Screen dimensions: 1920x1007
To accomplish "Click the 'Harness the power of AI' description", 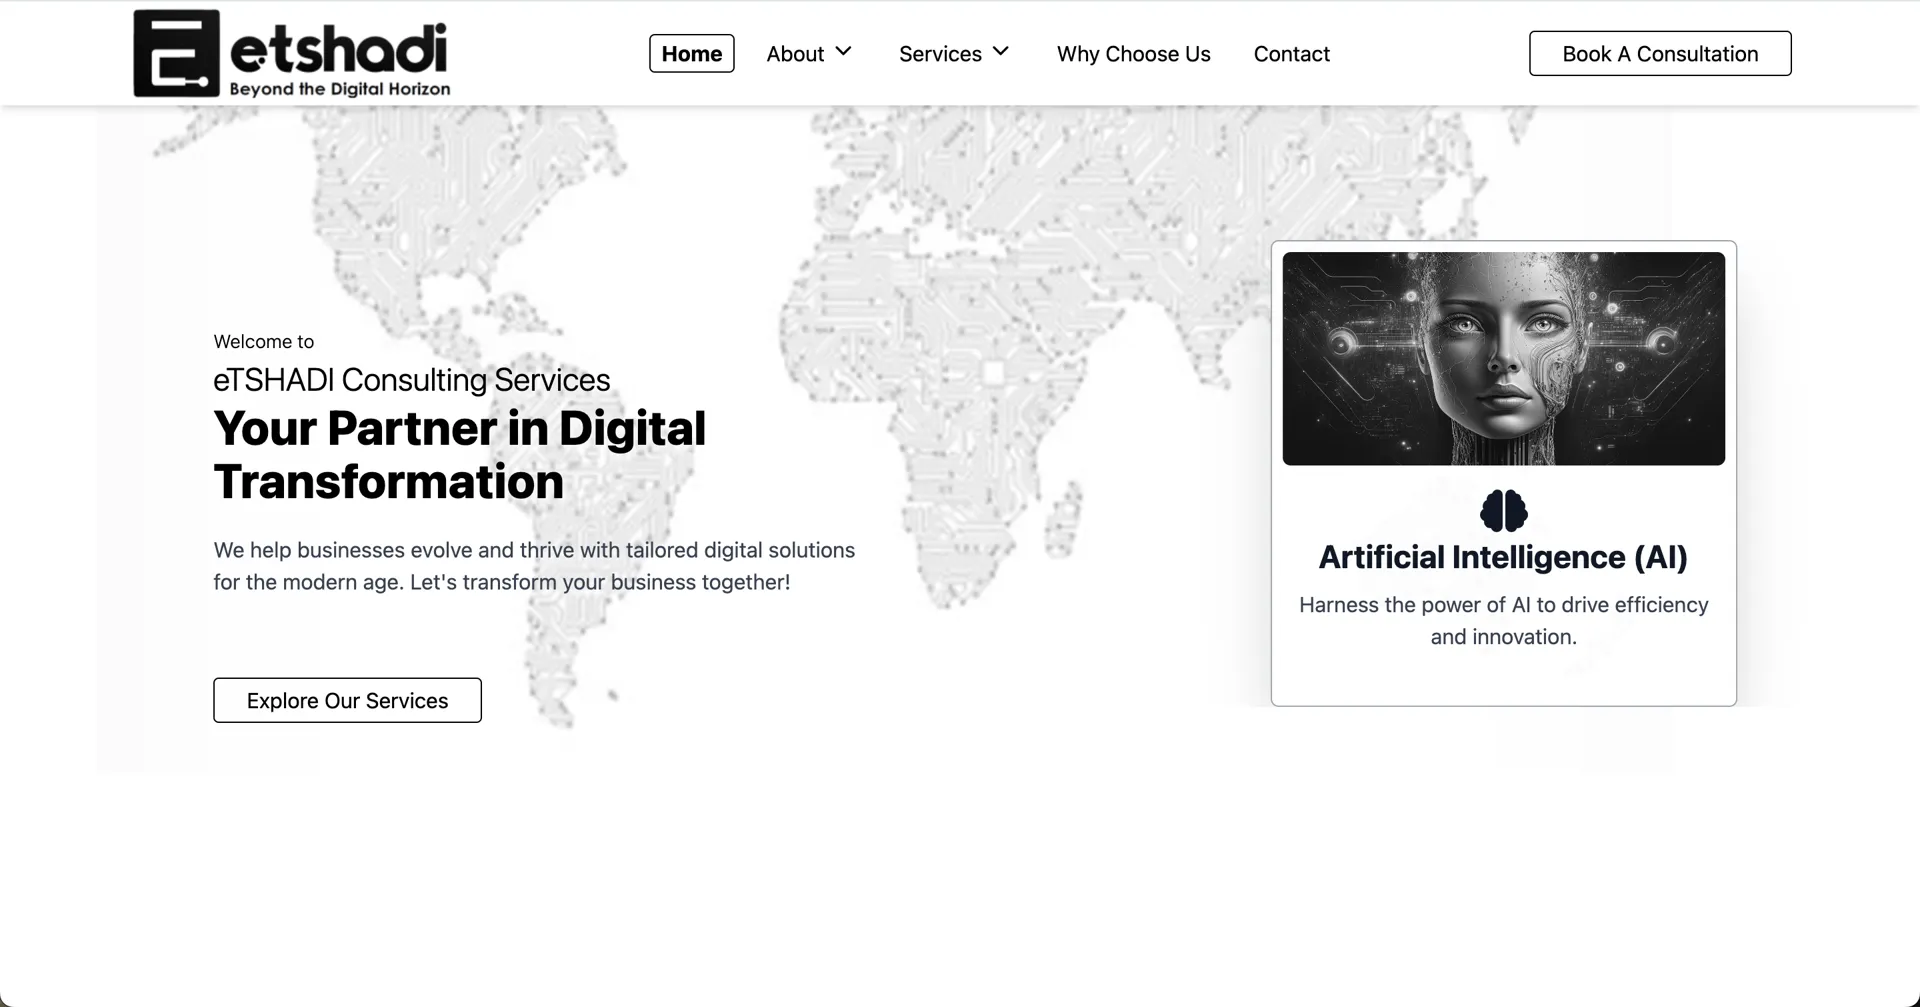I will [x=1503, y=620].
